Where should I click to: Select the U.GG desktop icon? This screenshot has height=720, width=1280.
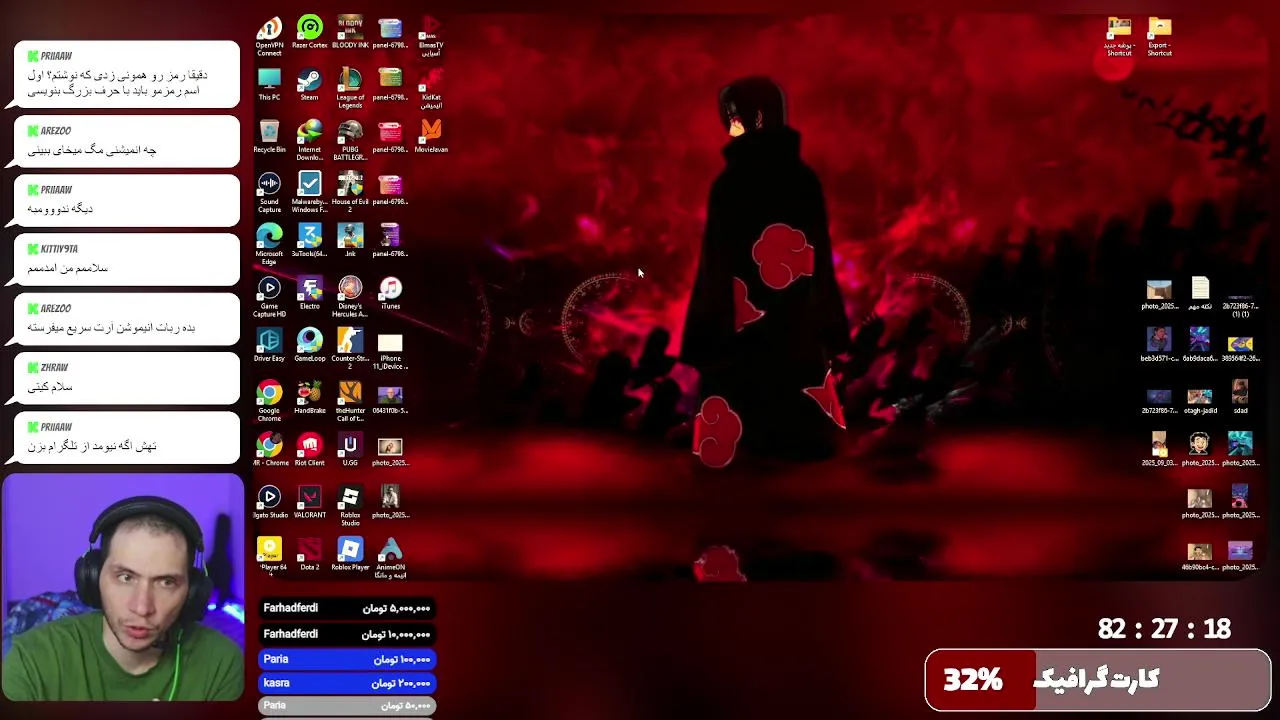point(350,450)
